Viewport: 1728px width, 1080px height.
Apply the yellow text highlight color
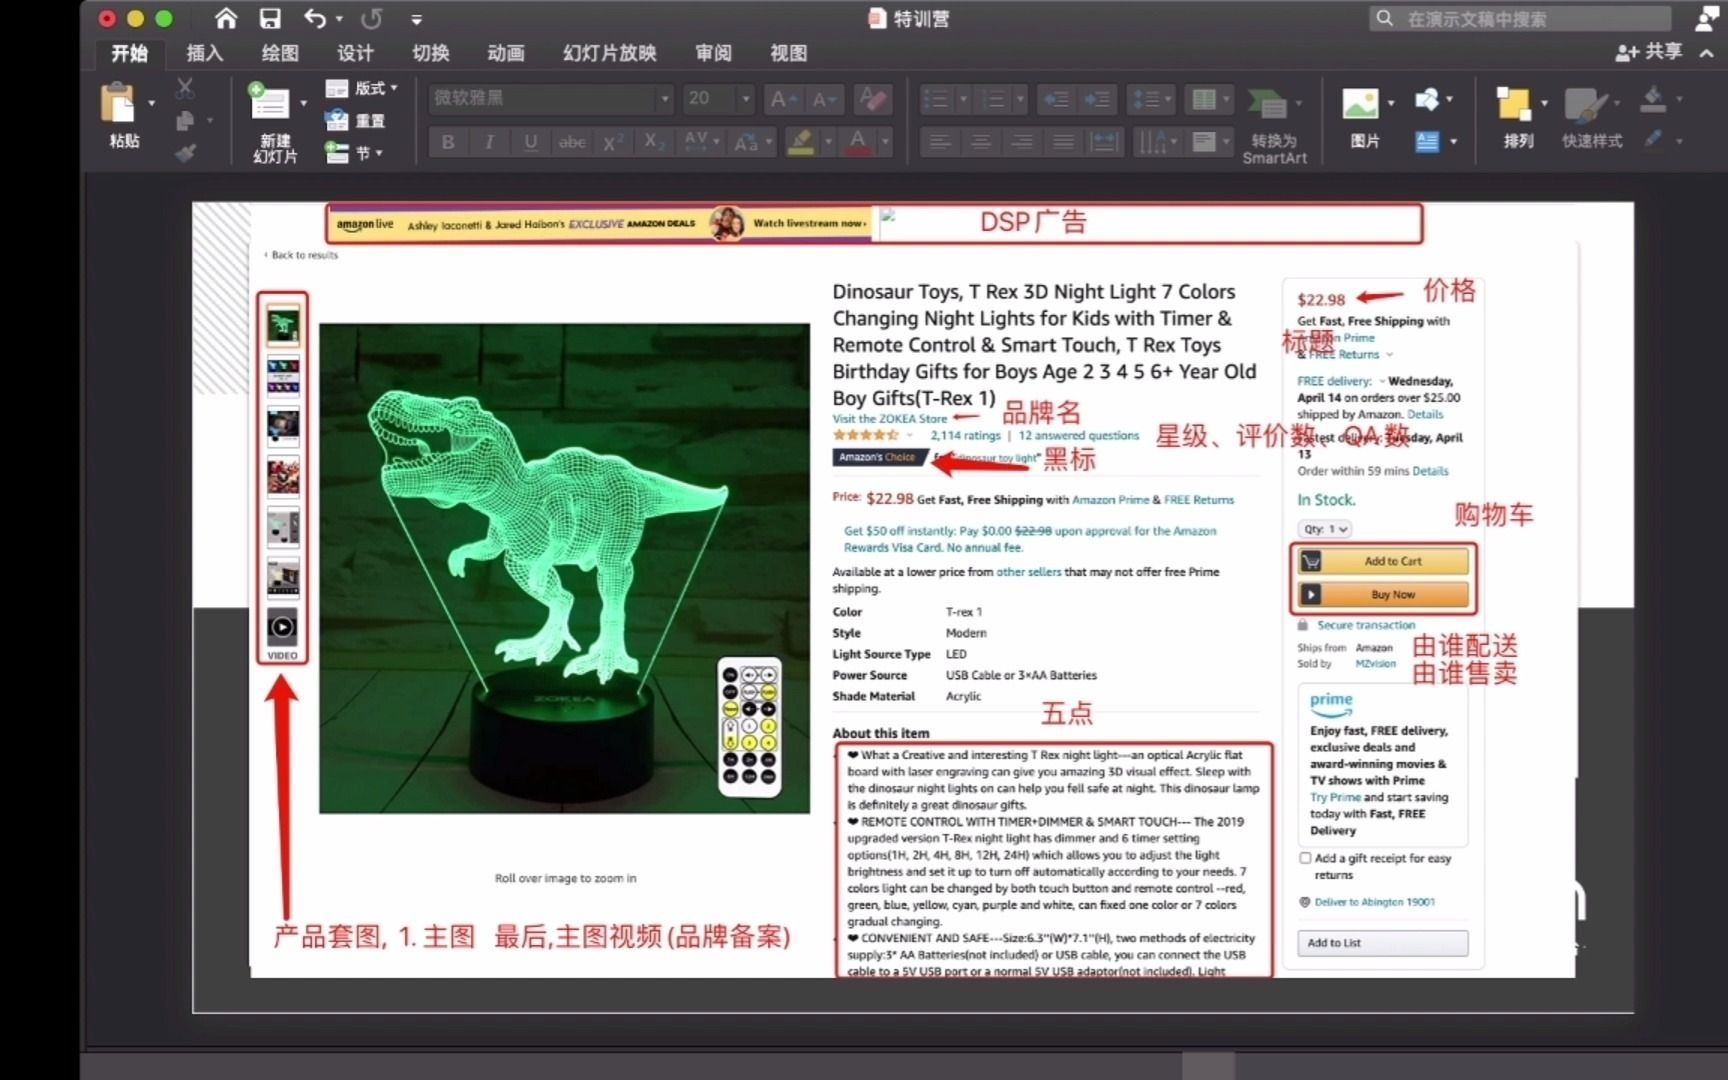point(800,142)
